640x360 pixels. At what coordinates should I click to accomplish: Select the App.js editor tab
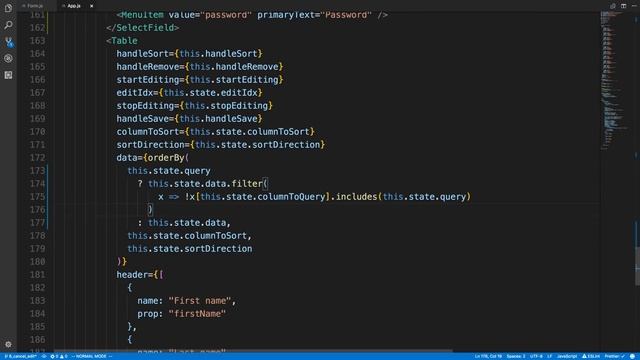(x=74, y=6)
